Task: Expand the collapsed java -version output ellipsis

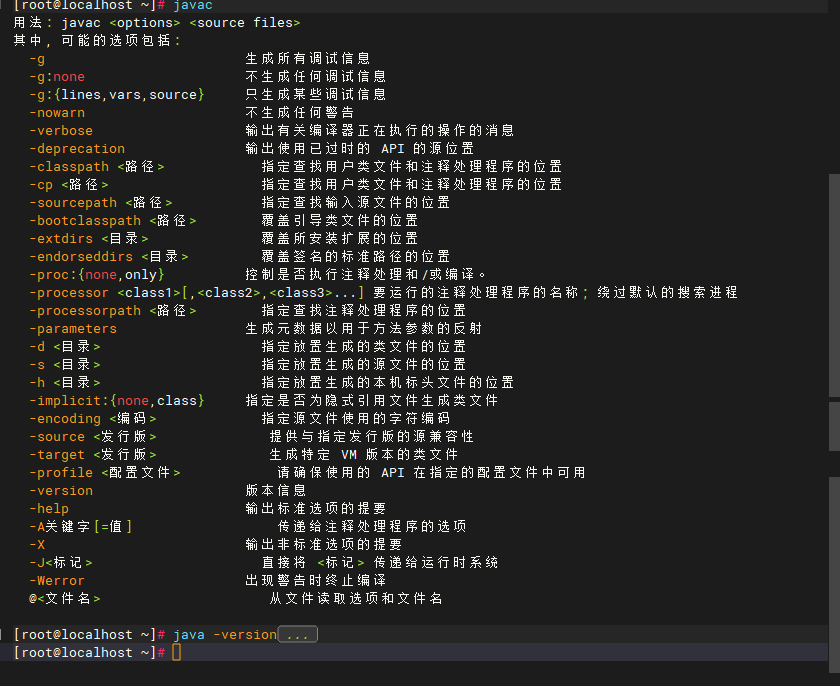Action: coord(297,635)
